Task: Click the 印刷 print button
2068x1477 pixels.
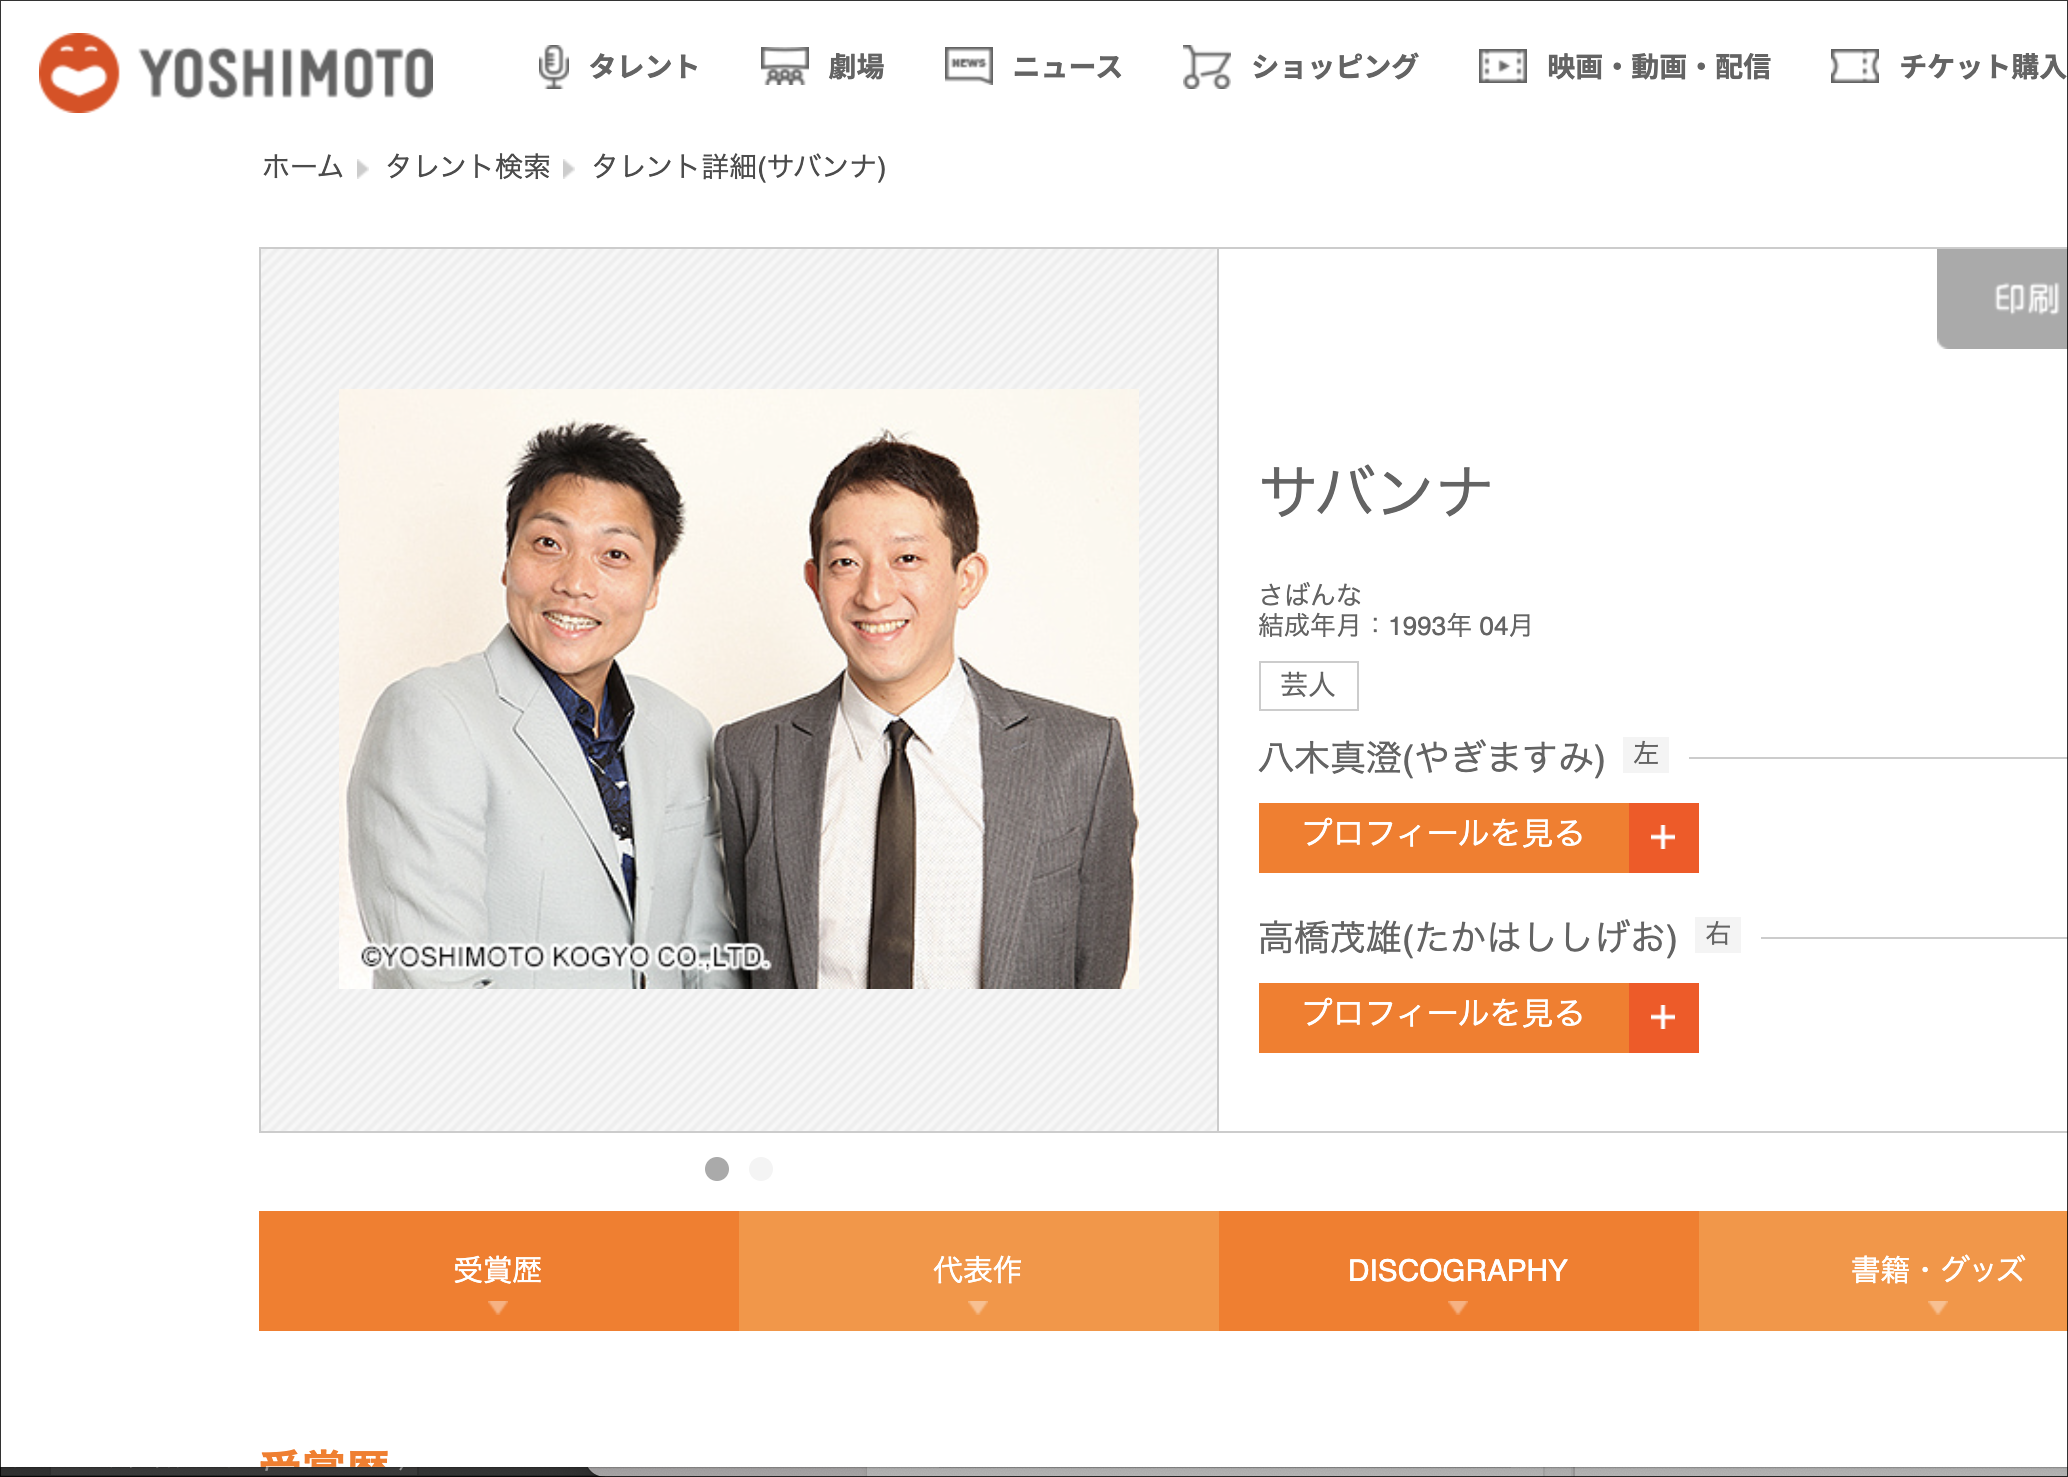Action: tap(2021, 298)
